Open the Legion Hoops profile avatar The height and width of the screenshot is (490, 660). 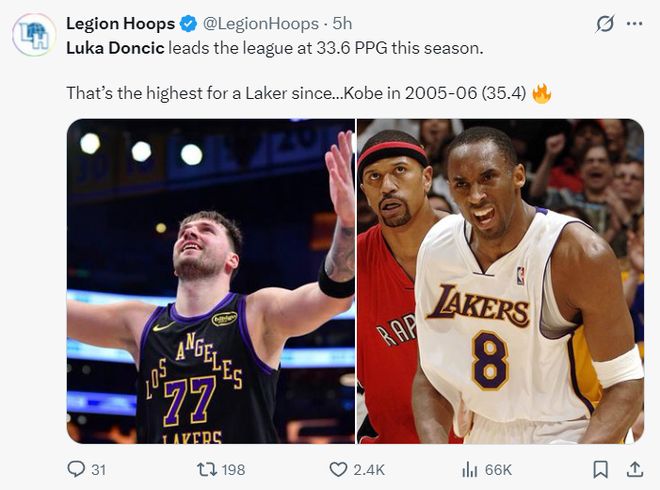pos(34,35)
